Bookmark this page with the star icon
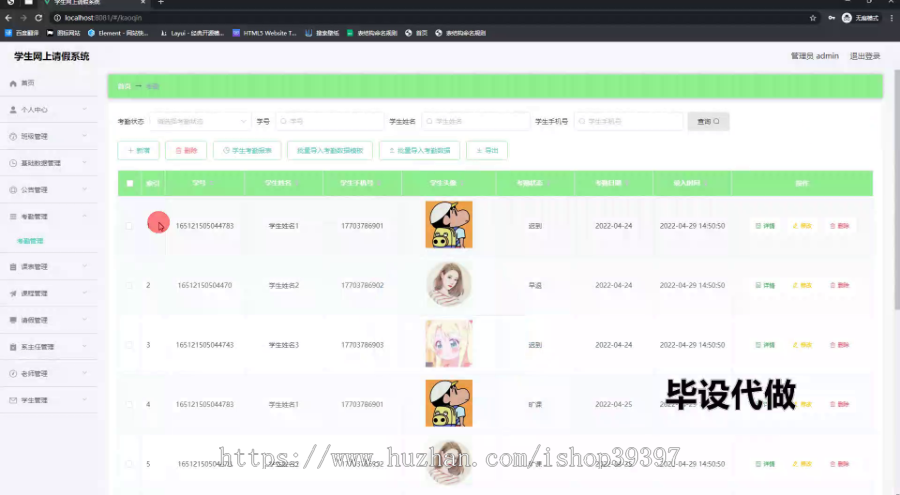 coord(813,18)
